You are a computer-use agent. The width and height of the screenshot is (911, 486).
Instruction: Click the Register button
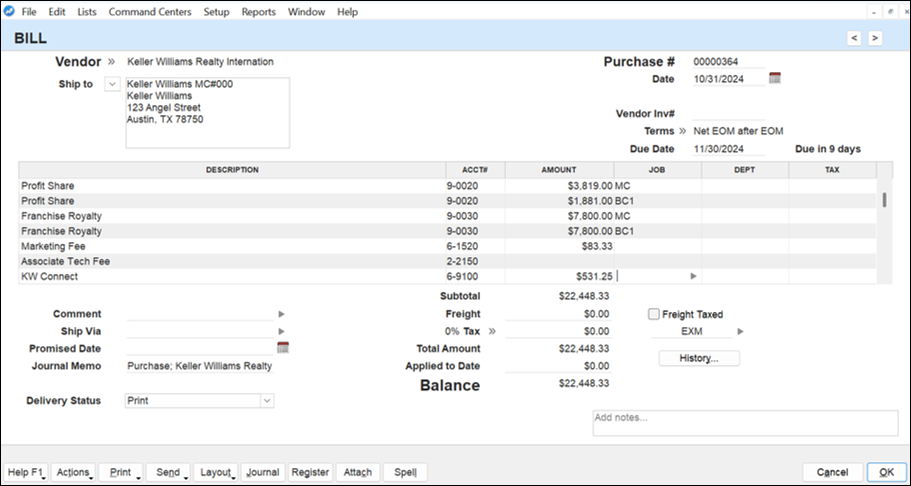[x=311, y=473]
